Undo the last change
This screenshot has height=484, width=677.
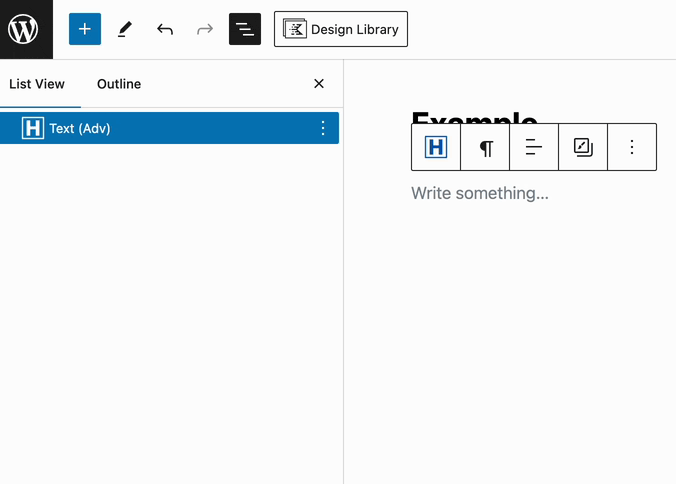pos(165,29)
